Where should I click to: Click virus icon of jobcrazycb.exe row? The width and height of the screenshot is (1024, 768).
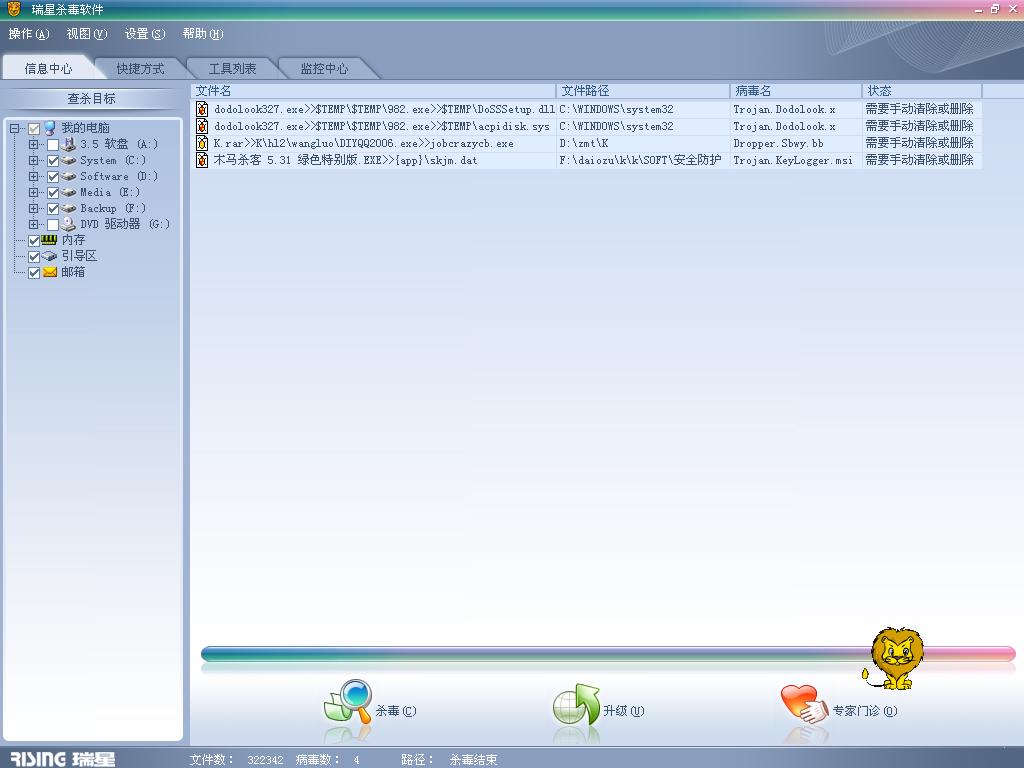(202, 143)
